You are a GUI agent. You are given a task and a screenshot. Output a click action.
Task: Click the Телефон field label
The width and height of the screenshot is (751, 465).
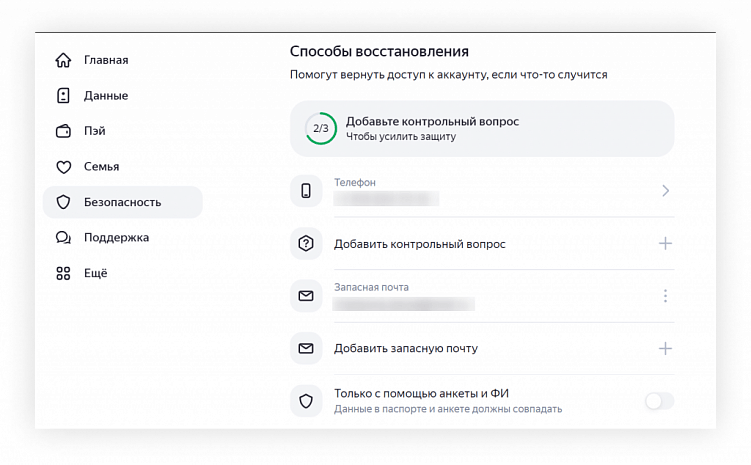pyautogui.click(x=355, y=182)
